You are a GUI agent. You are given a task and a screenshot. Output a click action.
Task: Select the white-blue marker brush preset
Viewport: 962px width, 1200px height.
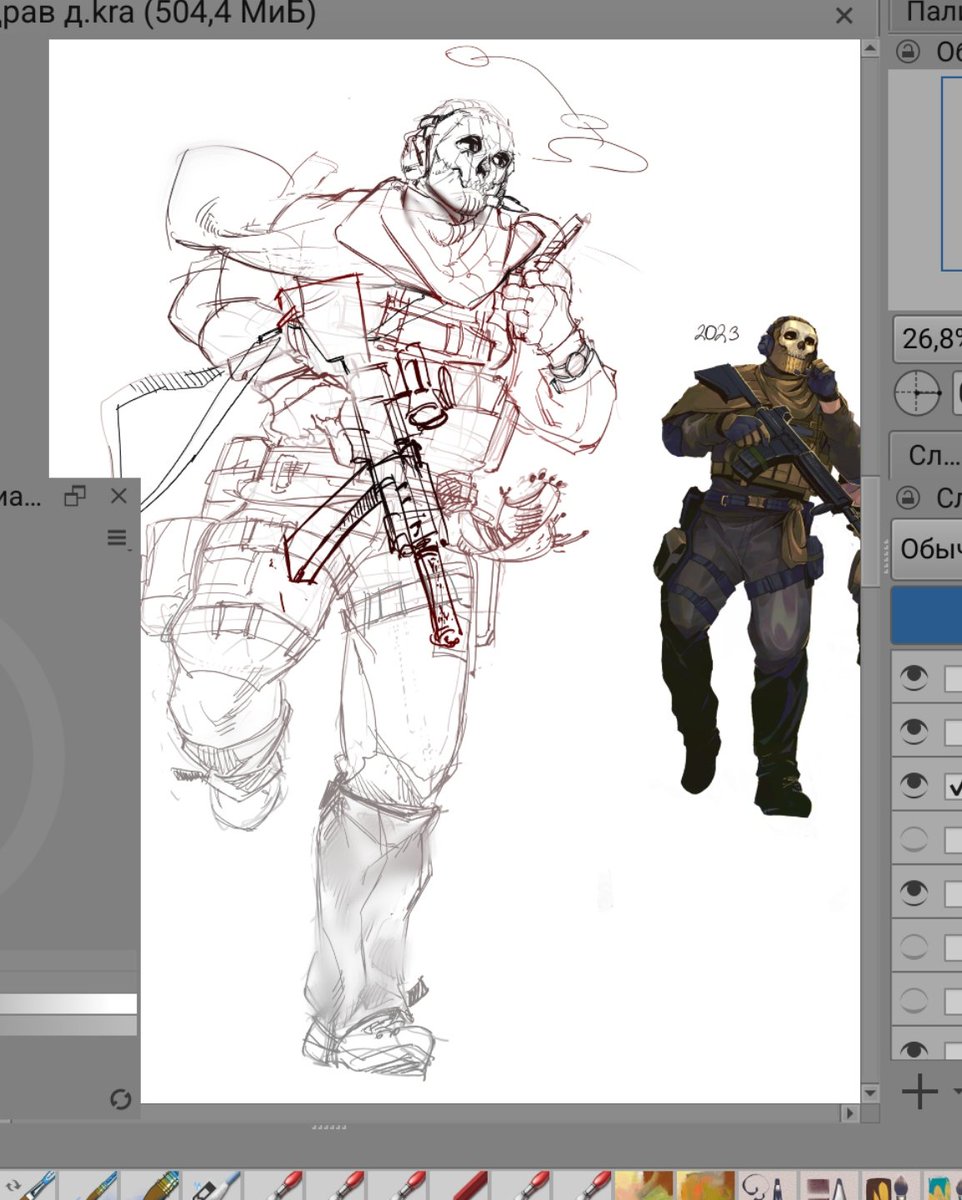[x=214, y=1186]
